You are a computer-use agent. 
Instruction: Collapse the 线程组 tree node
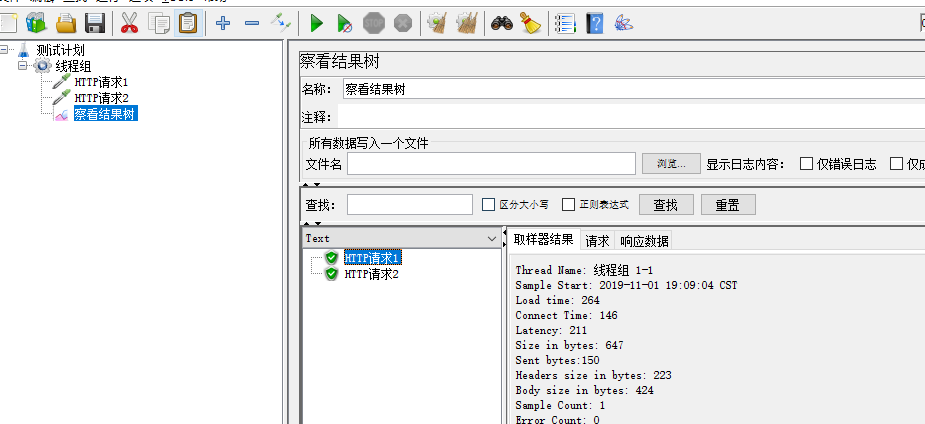(23, 66)
